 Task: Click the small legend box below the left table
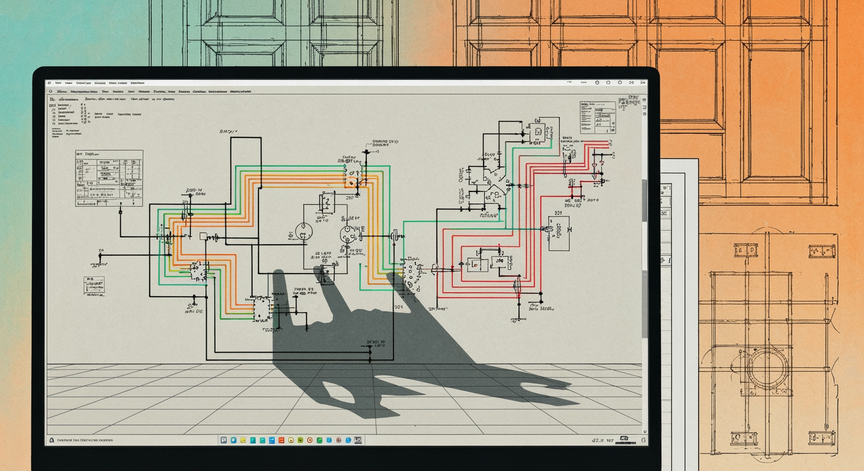tap(94, 286)
